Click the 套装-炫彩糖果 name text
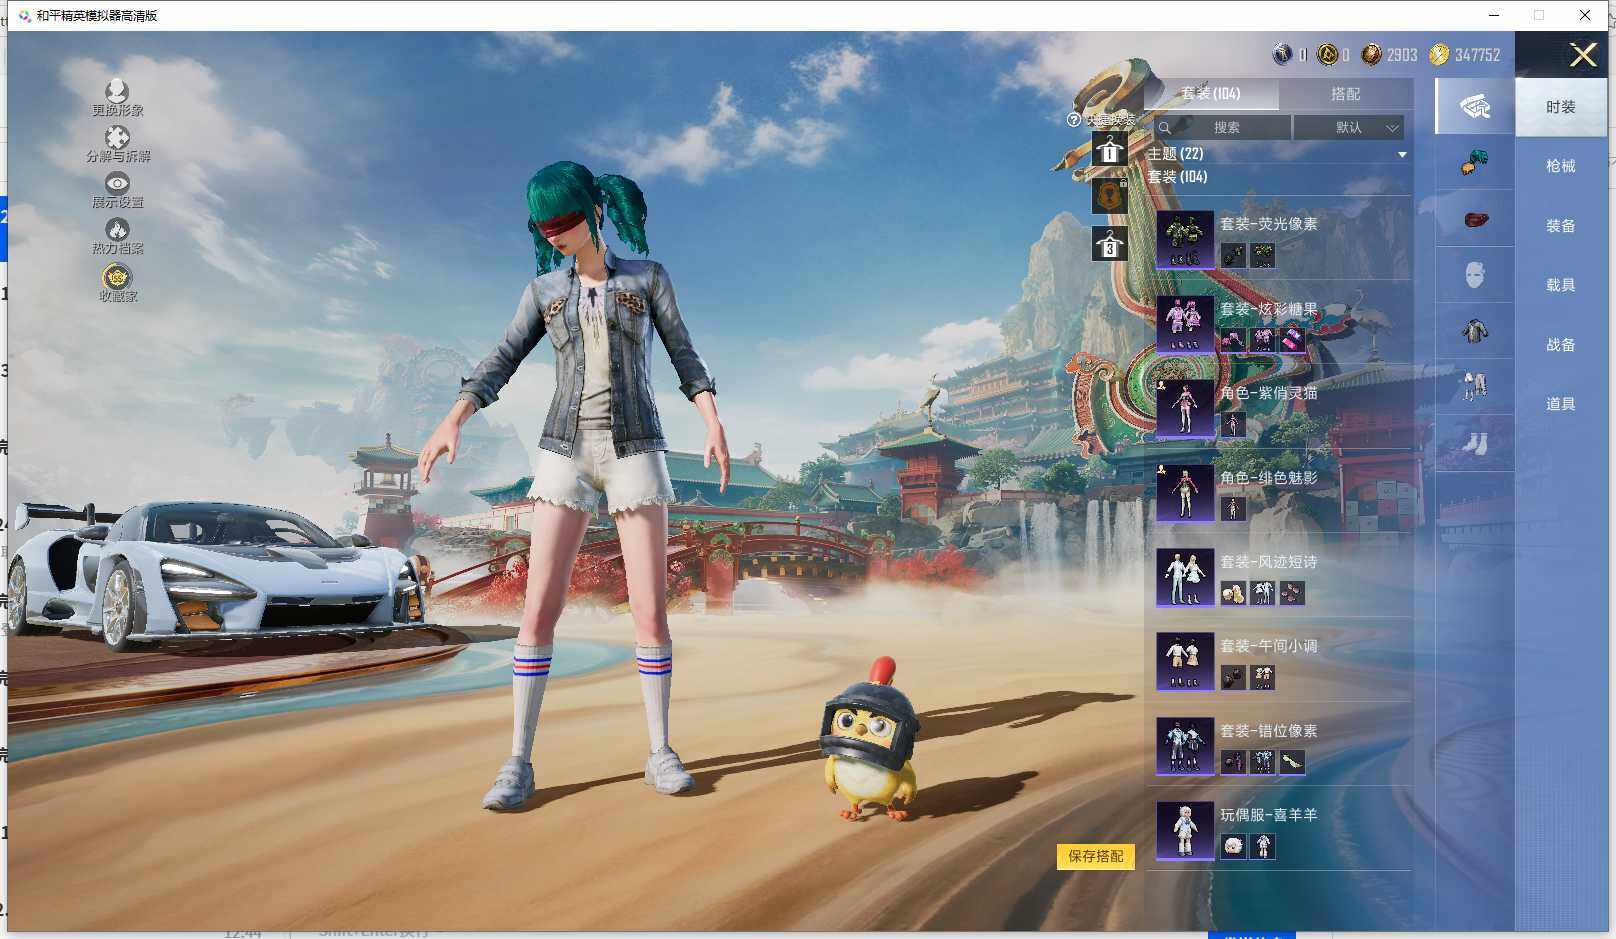This screenshot has height=939, width=1616. 1269,309
